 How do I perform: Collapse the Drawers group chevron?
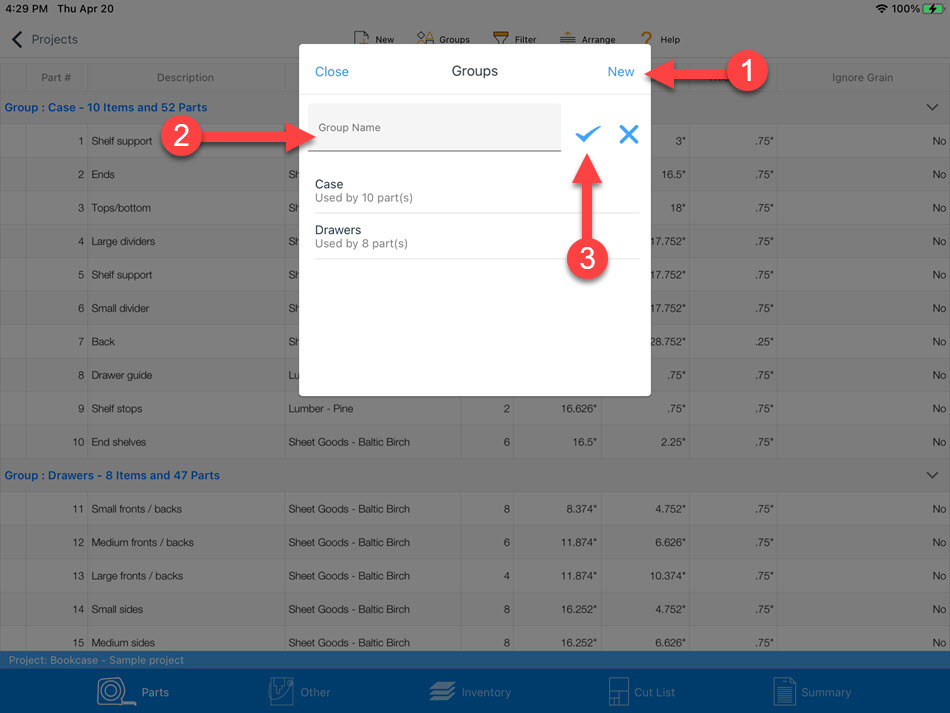point(932,475)
